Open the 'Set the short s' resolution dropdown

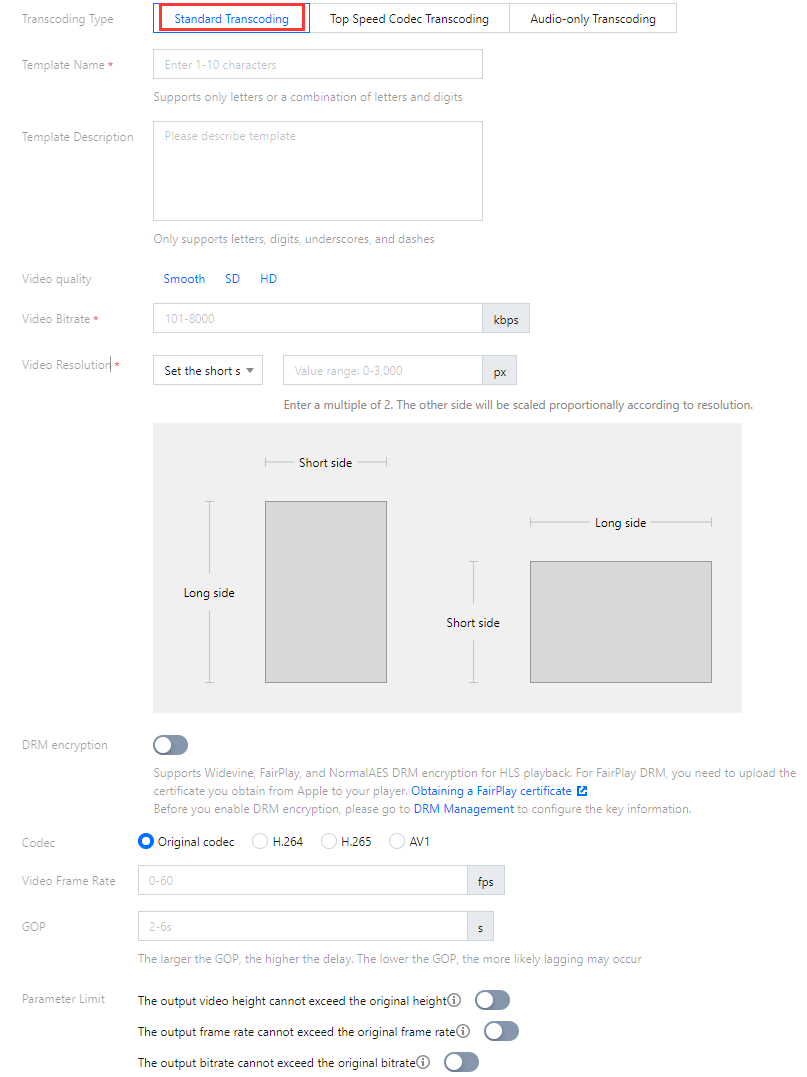(208, 370)
